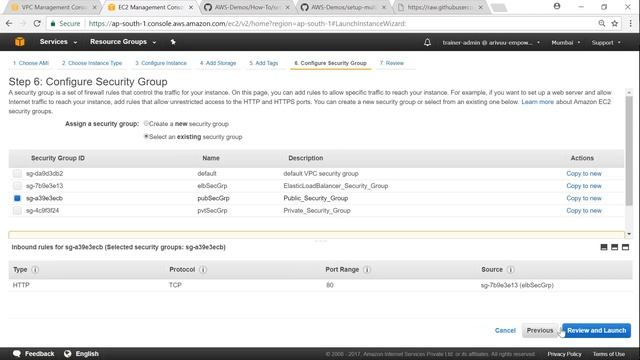Viewport: 640px width, 360px height.
Task: Select Create a new security group radio
Action: click(x=146, y=123)
